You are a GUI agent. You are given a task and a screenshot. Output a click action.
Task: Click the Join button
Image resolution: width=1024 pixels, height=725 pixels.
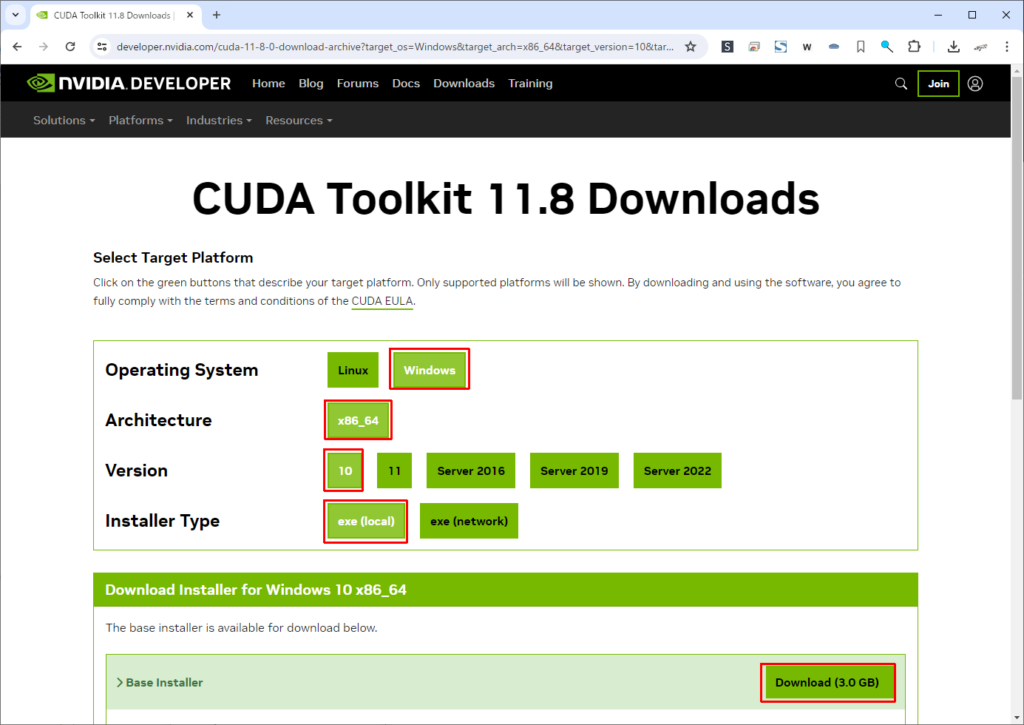tap(938, 84)
